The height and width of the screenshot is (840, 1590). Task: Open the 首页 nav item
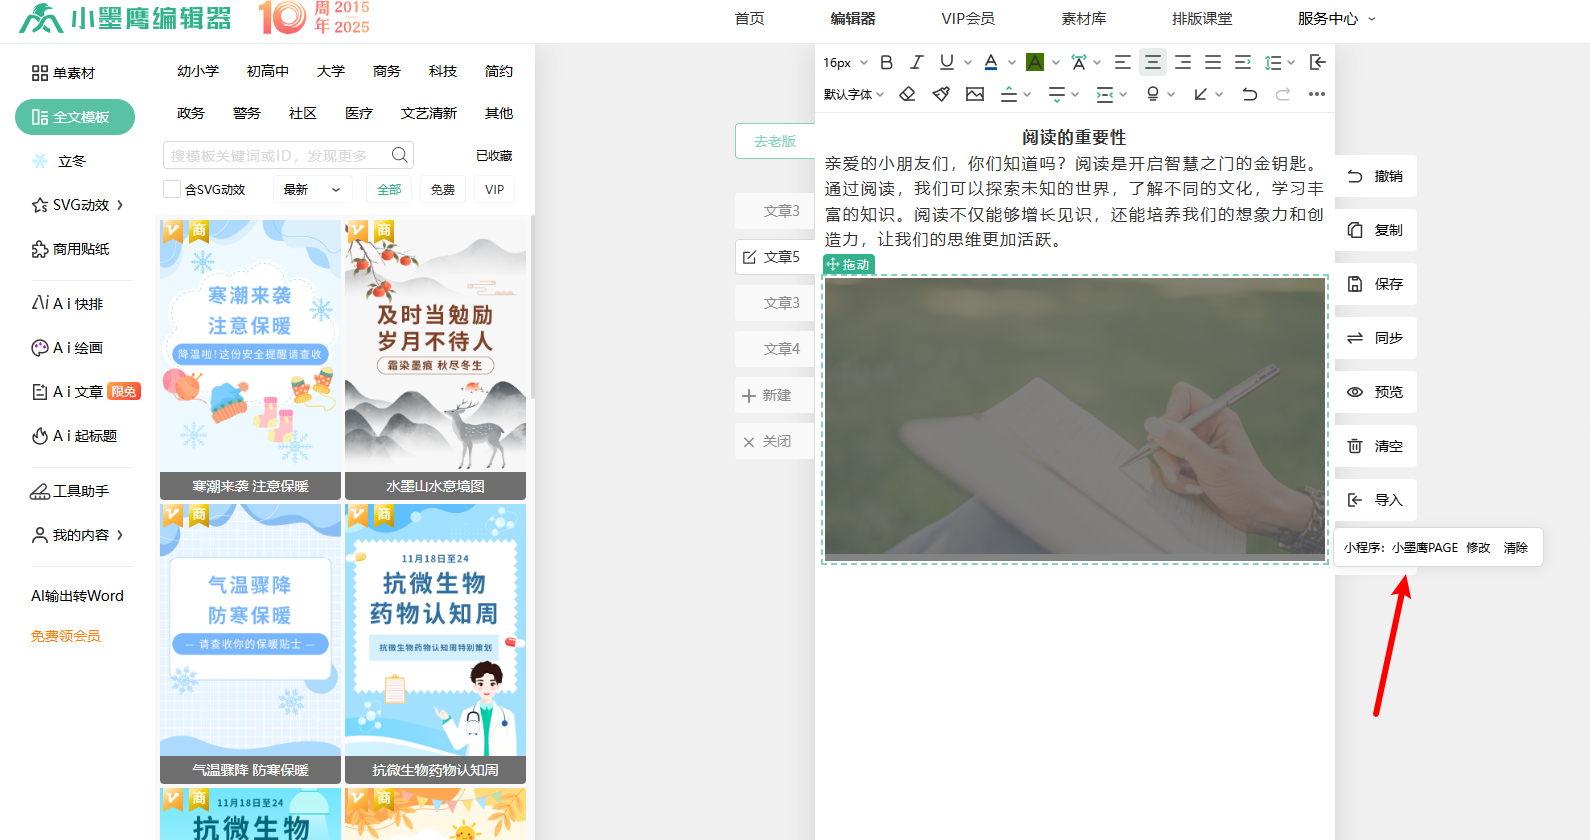(x=749, y=18)
